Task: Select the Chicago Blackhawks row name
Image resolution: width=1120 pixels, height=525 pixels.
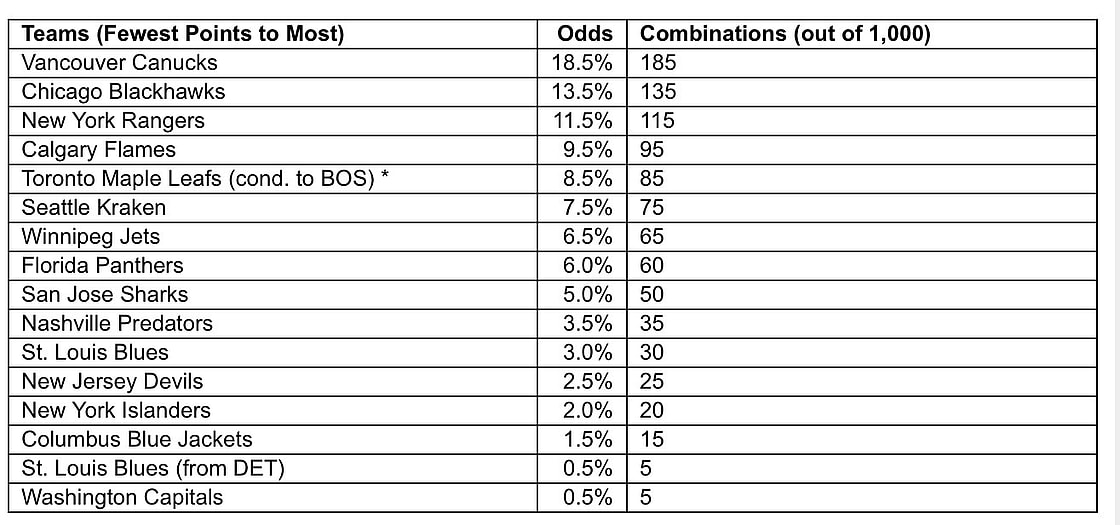Action: [x=124, y=92]
